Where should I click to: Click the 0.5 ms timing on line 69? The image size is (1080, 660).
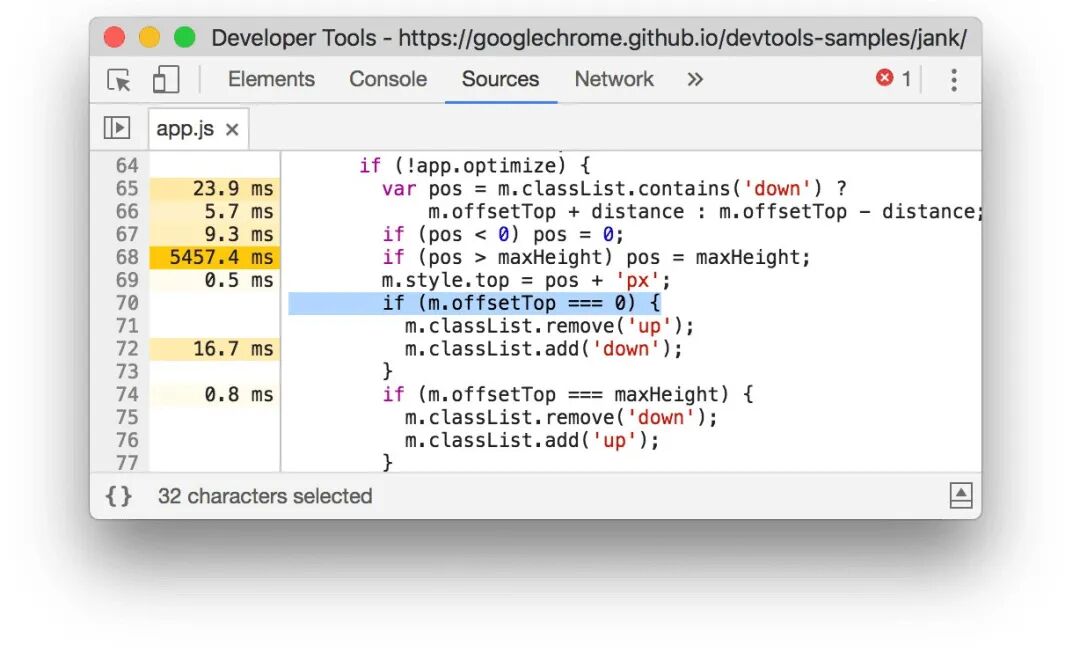coord(215,280)
